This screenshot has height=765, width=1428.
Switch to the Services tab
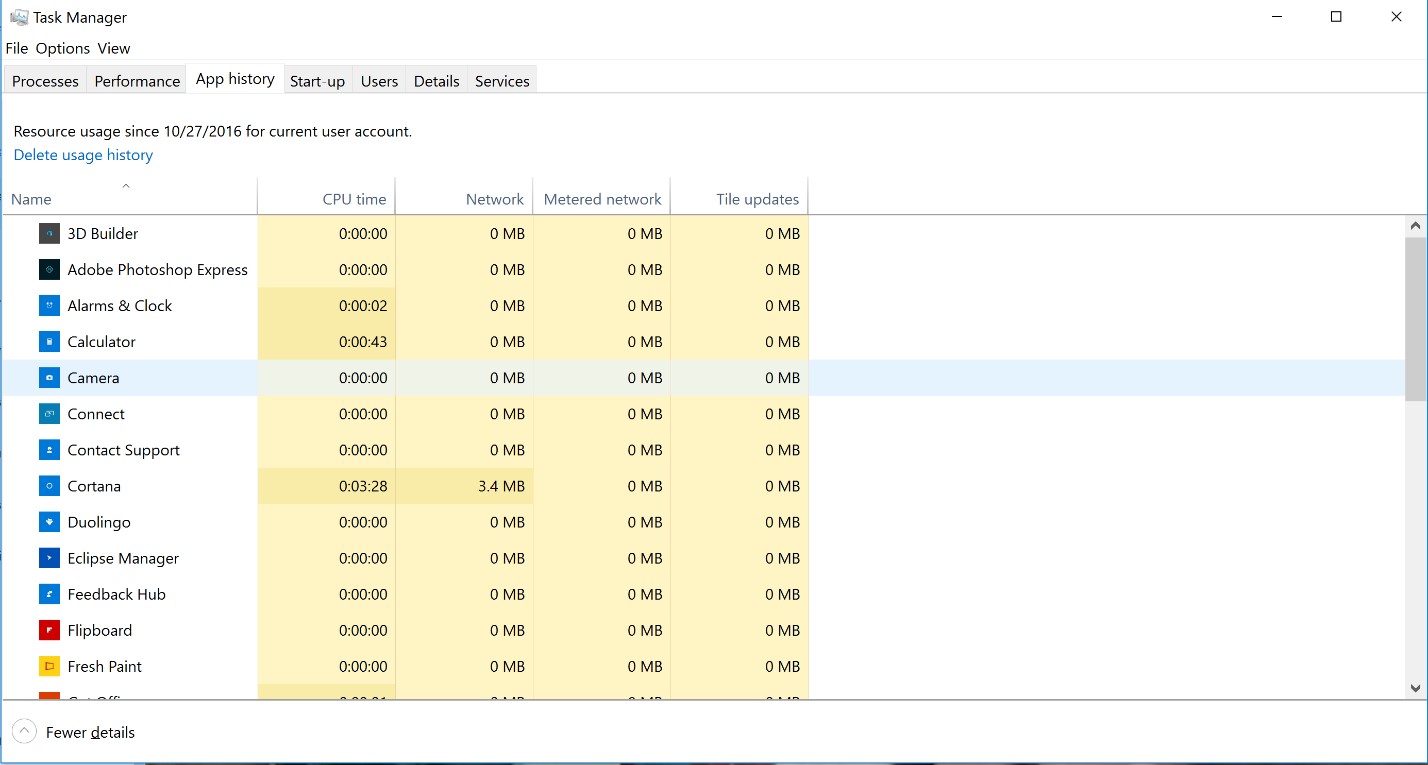[502, 81]
